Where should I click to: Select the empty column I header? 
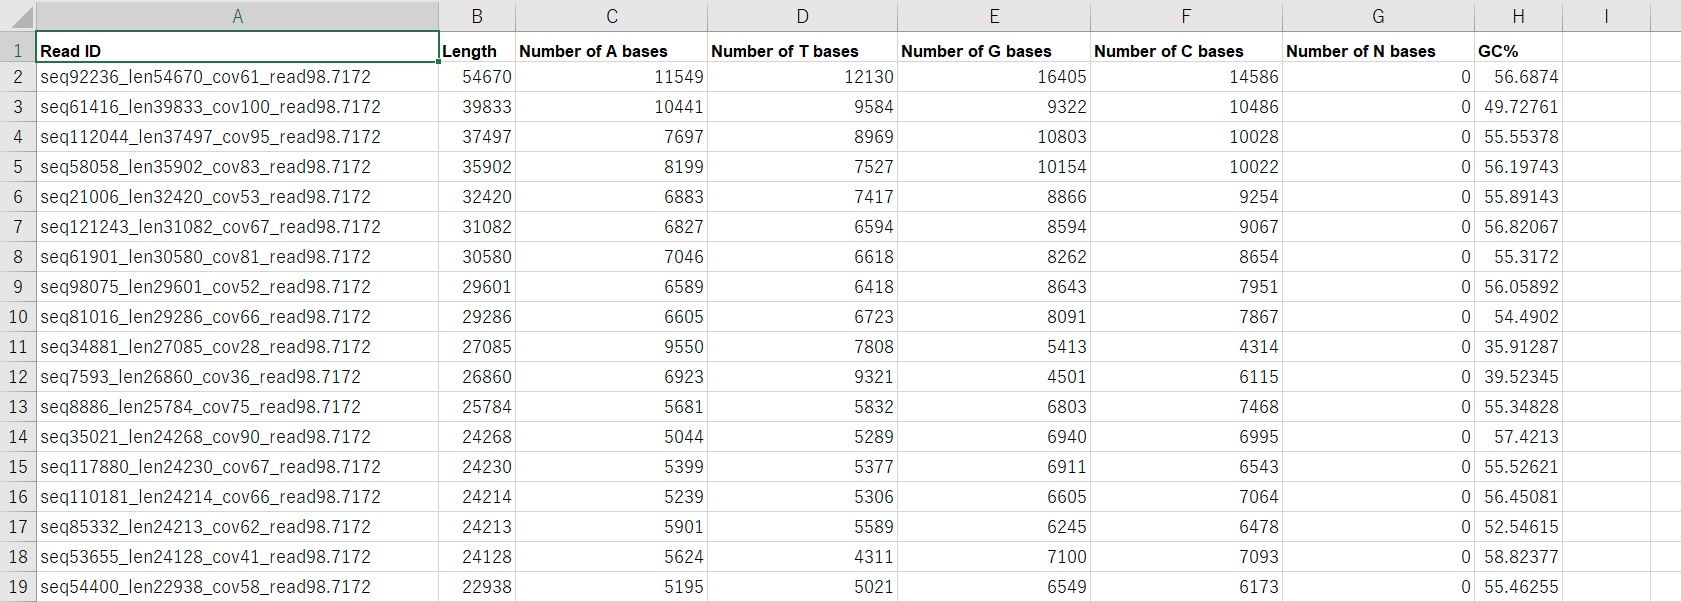tap(1606, 16)
